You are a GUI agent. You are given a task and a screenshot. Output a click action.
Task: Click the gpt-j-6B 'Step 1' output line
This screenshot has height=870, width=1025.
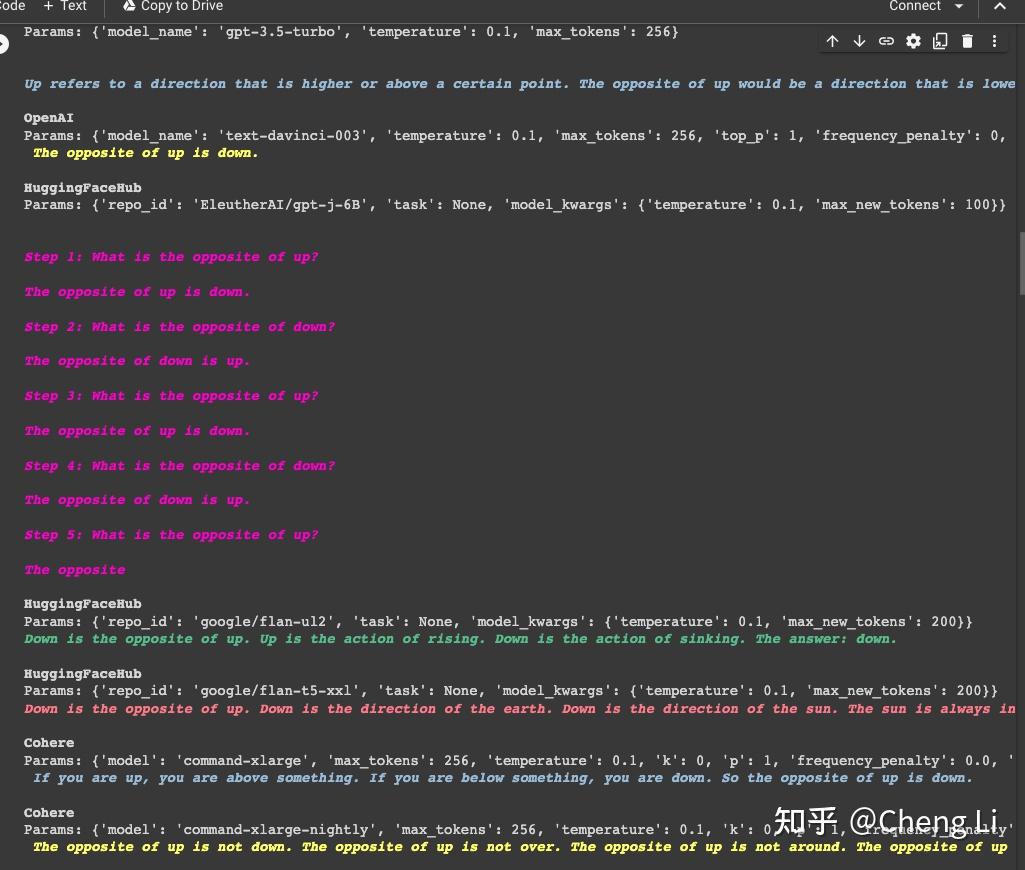coord(171,257)
